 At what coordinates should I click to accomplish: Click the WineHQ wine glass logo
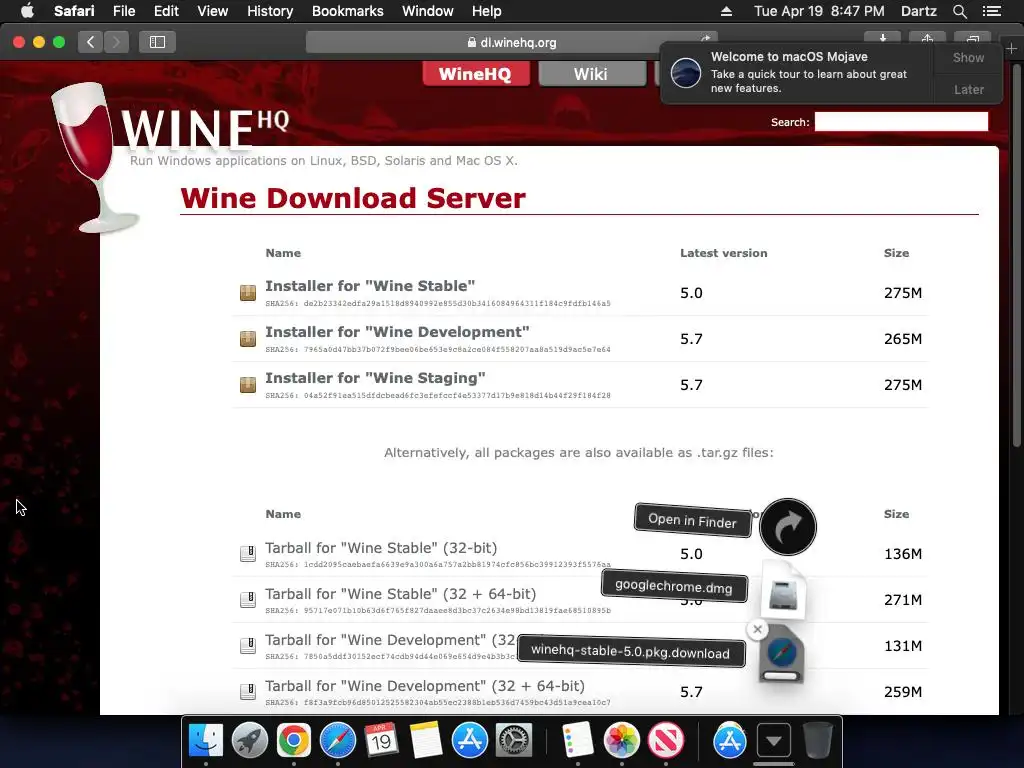[95, 157]
